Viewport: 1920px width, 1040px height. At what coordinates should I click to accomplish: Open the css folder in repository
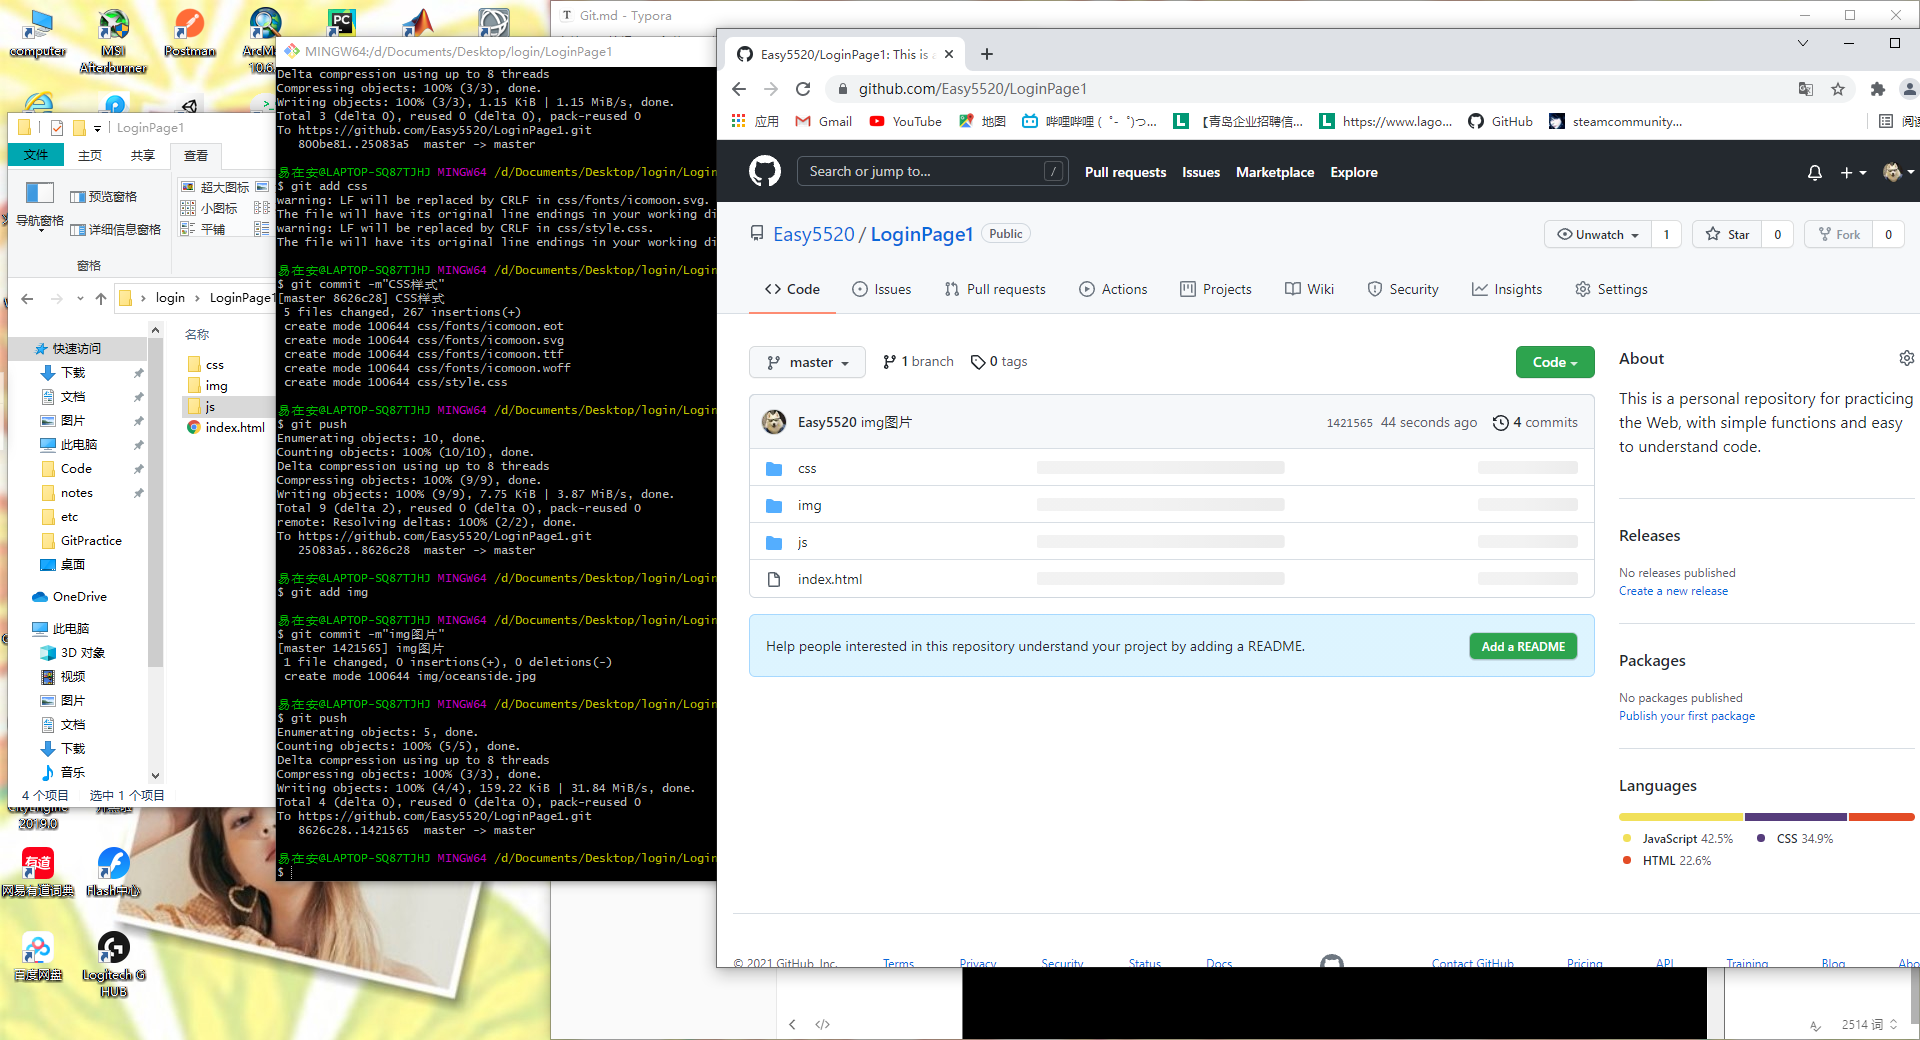click(807, 468)
